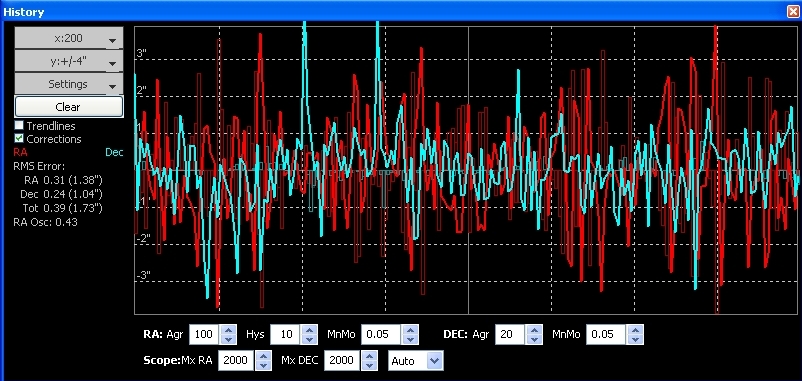This screenshot has height=381, width=802.
Task: Disable the Corrections checkbox
Action: 19,139
